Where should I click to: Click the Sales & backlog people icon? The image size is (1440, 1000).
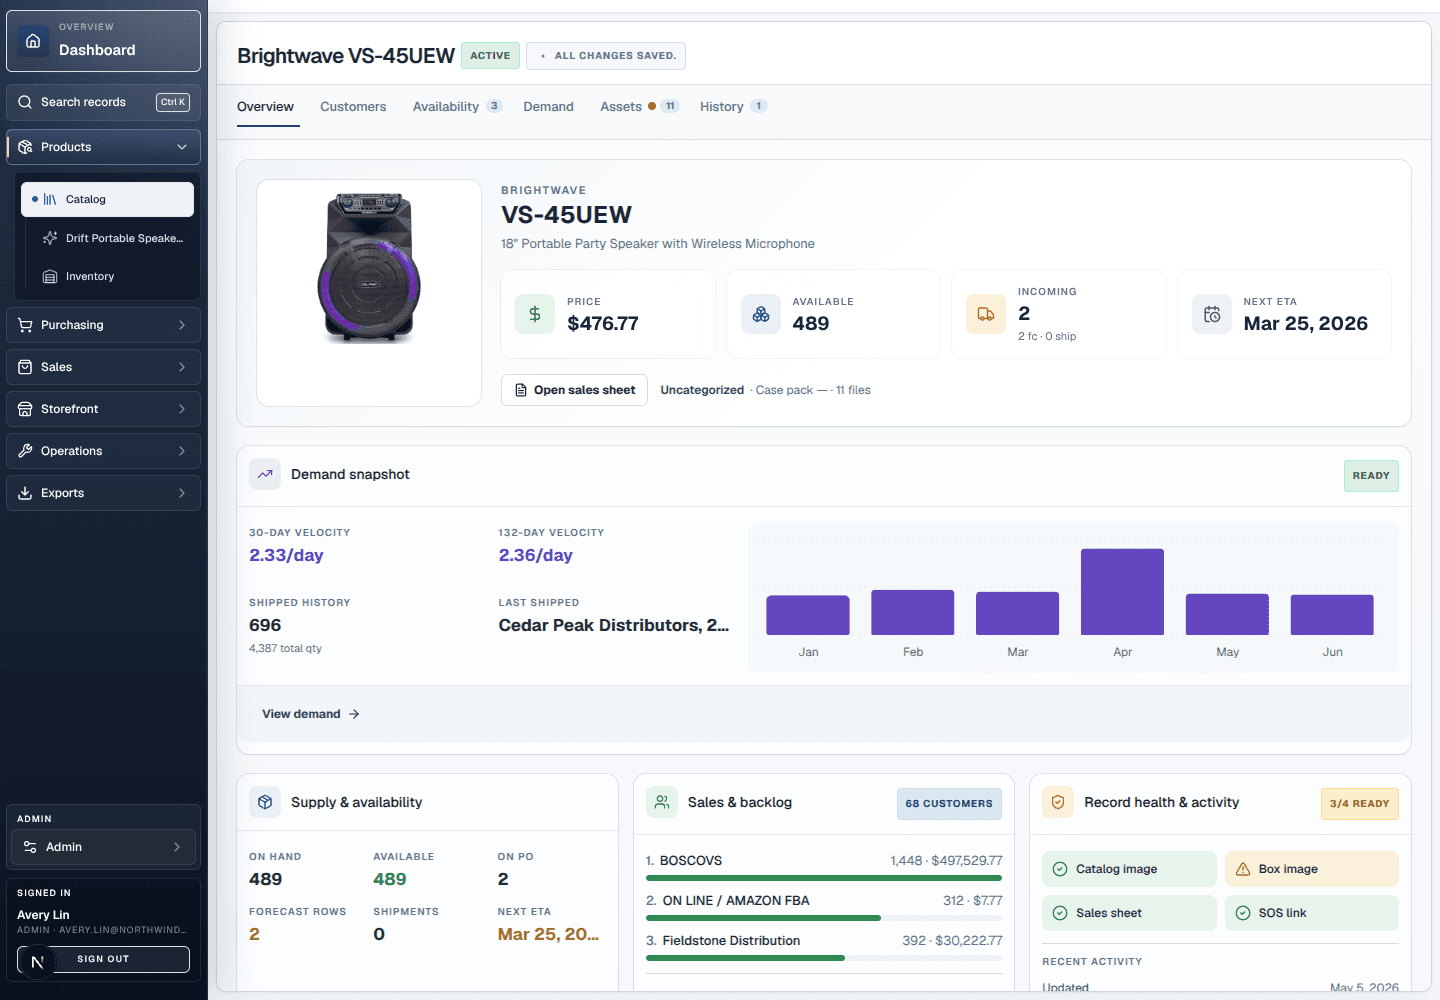coord(662,802)
